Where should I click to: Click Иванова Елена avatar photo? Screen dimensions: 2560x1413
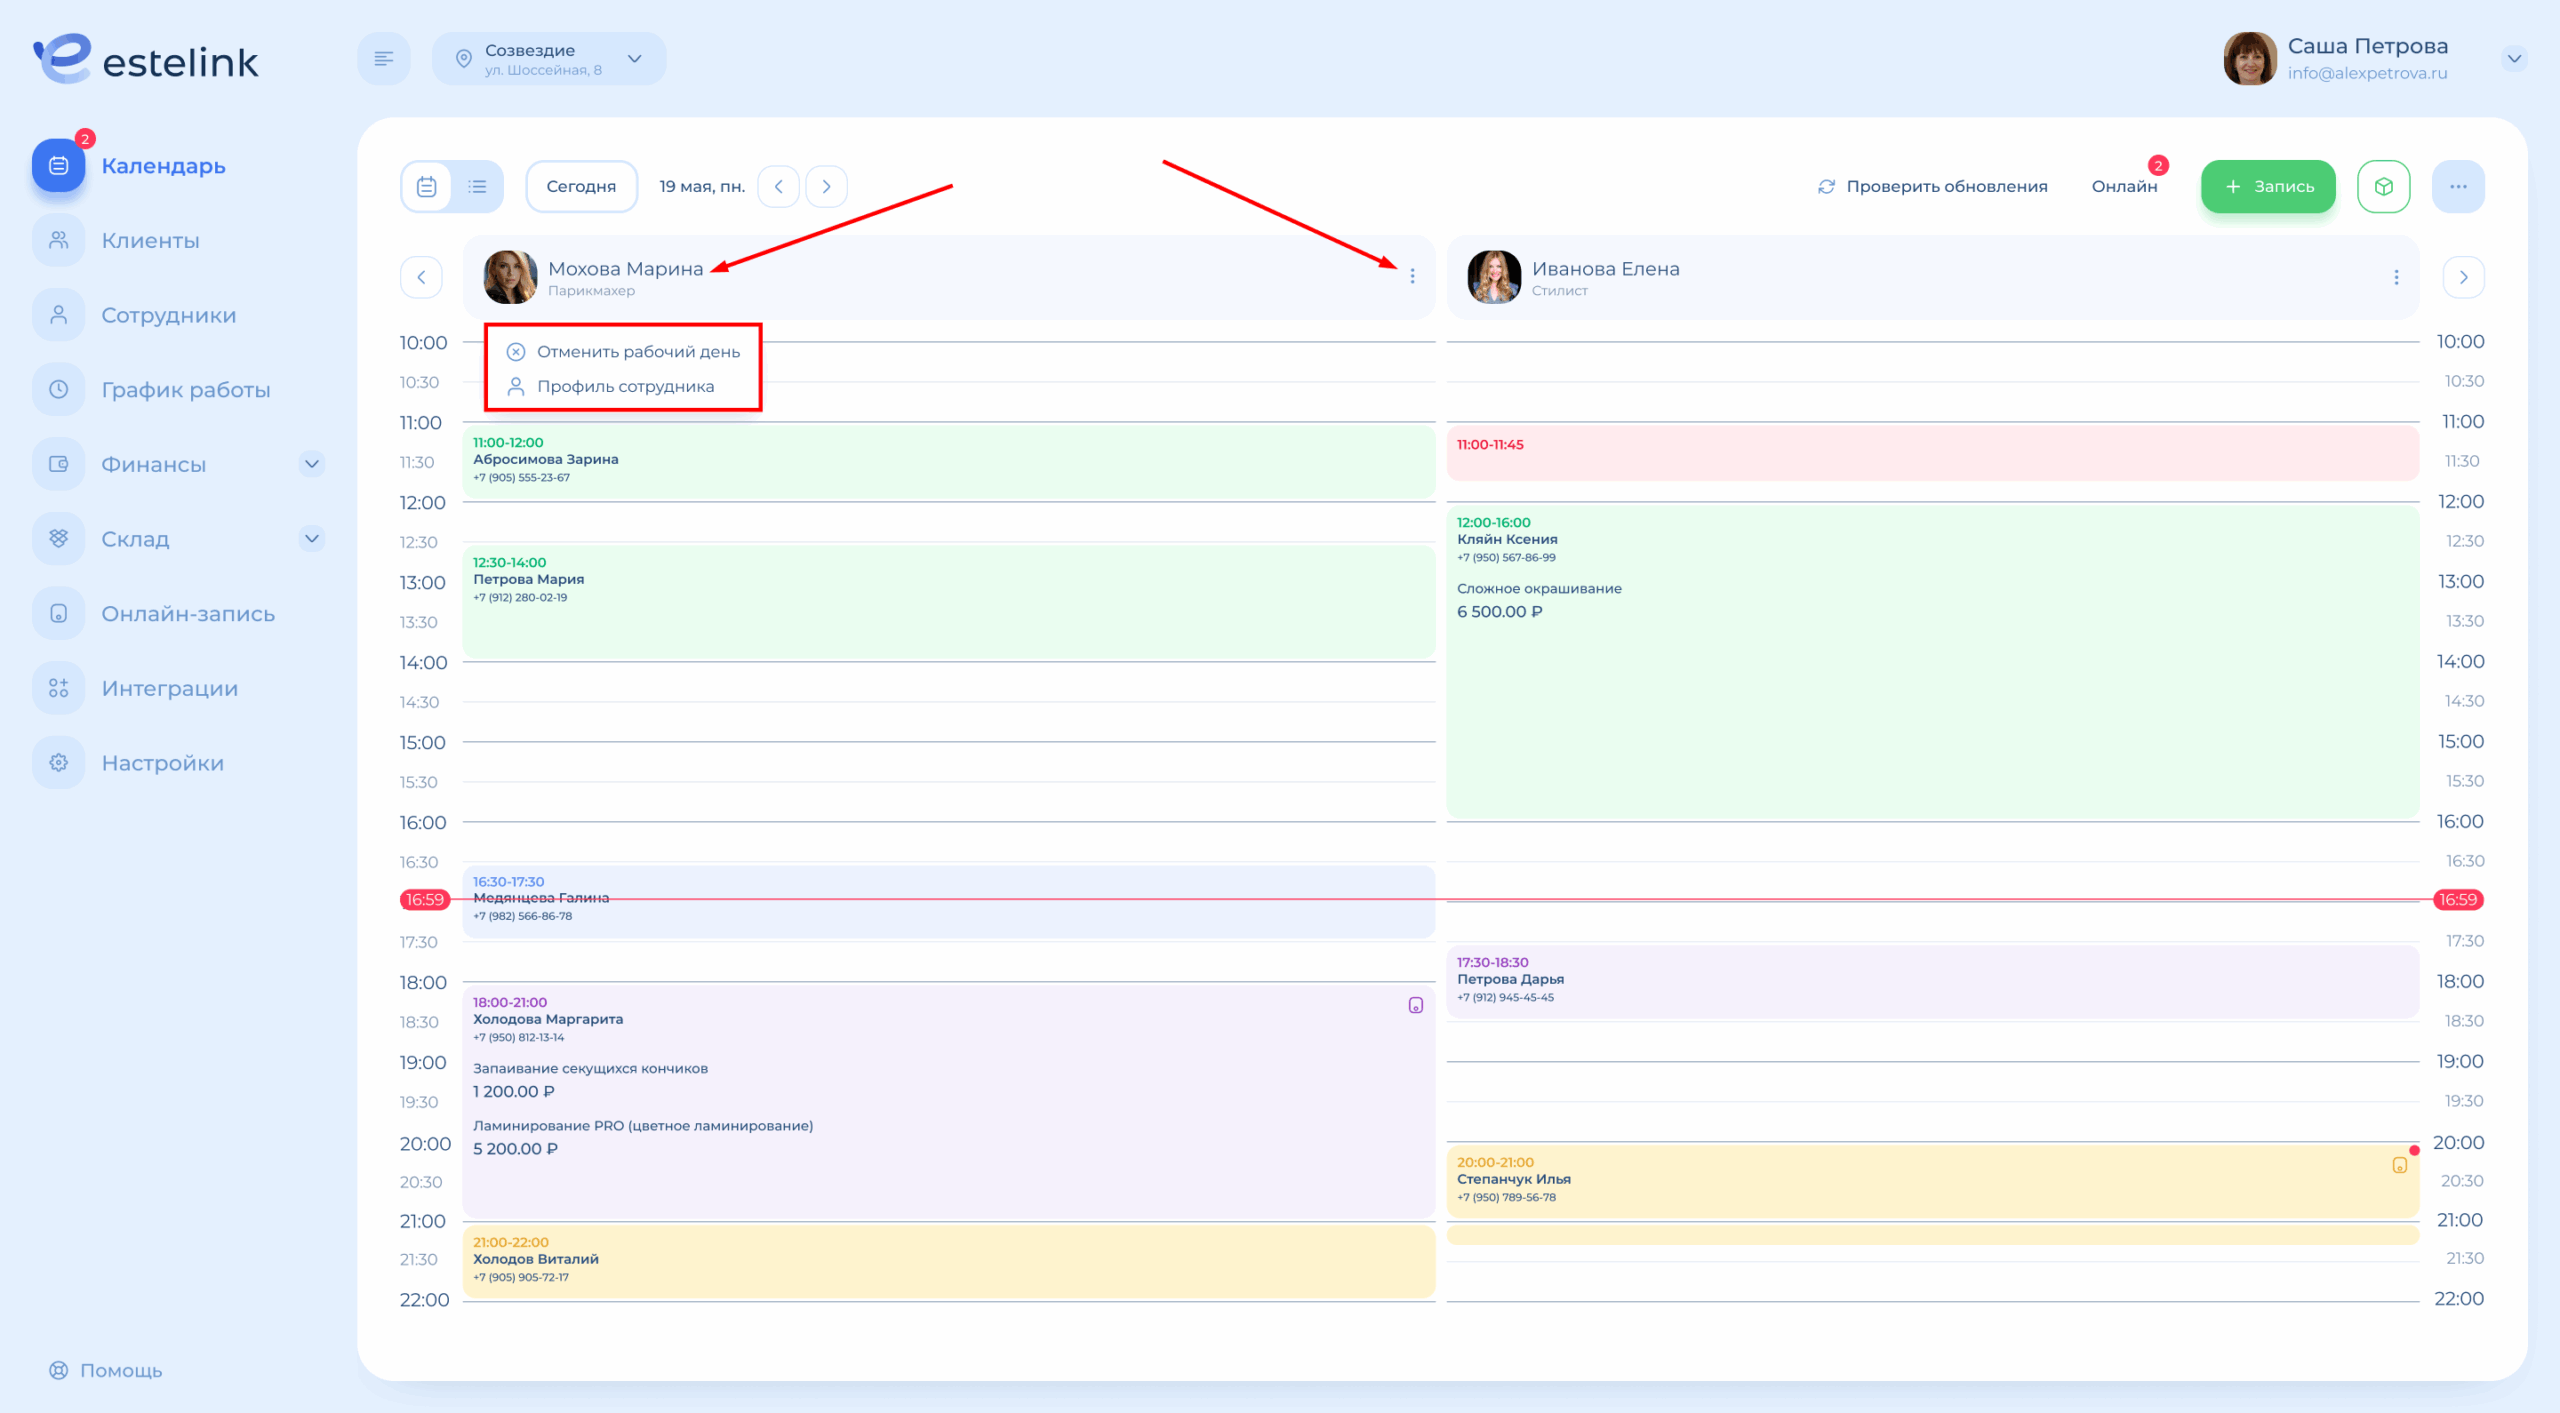tap(1494, 277)
